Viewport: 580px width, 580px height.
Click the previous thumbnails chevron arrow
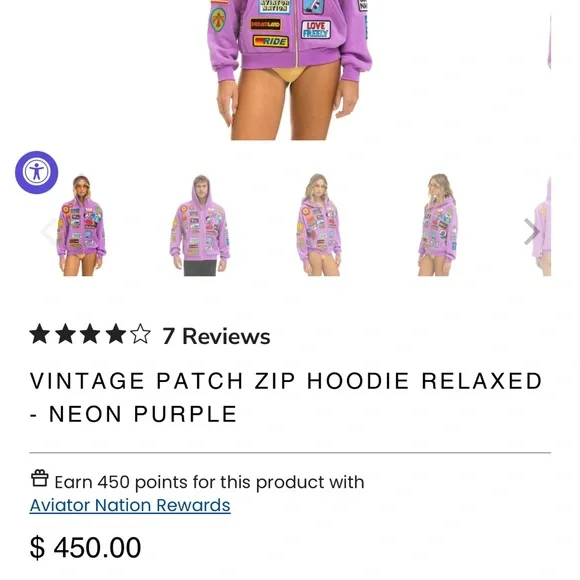[x=48, y=232]
